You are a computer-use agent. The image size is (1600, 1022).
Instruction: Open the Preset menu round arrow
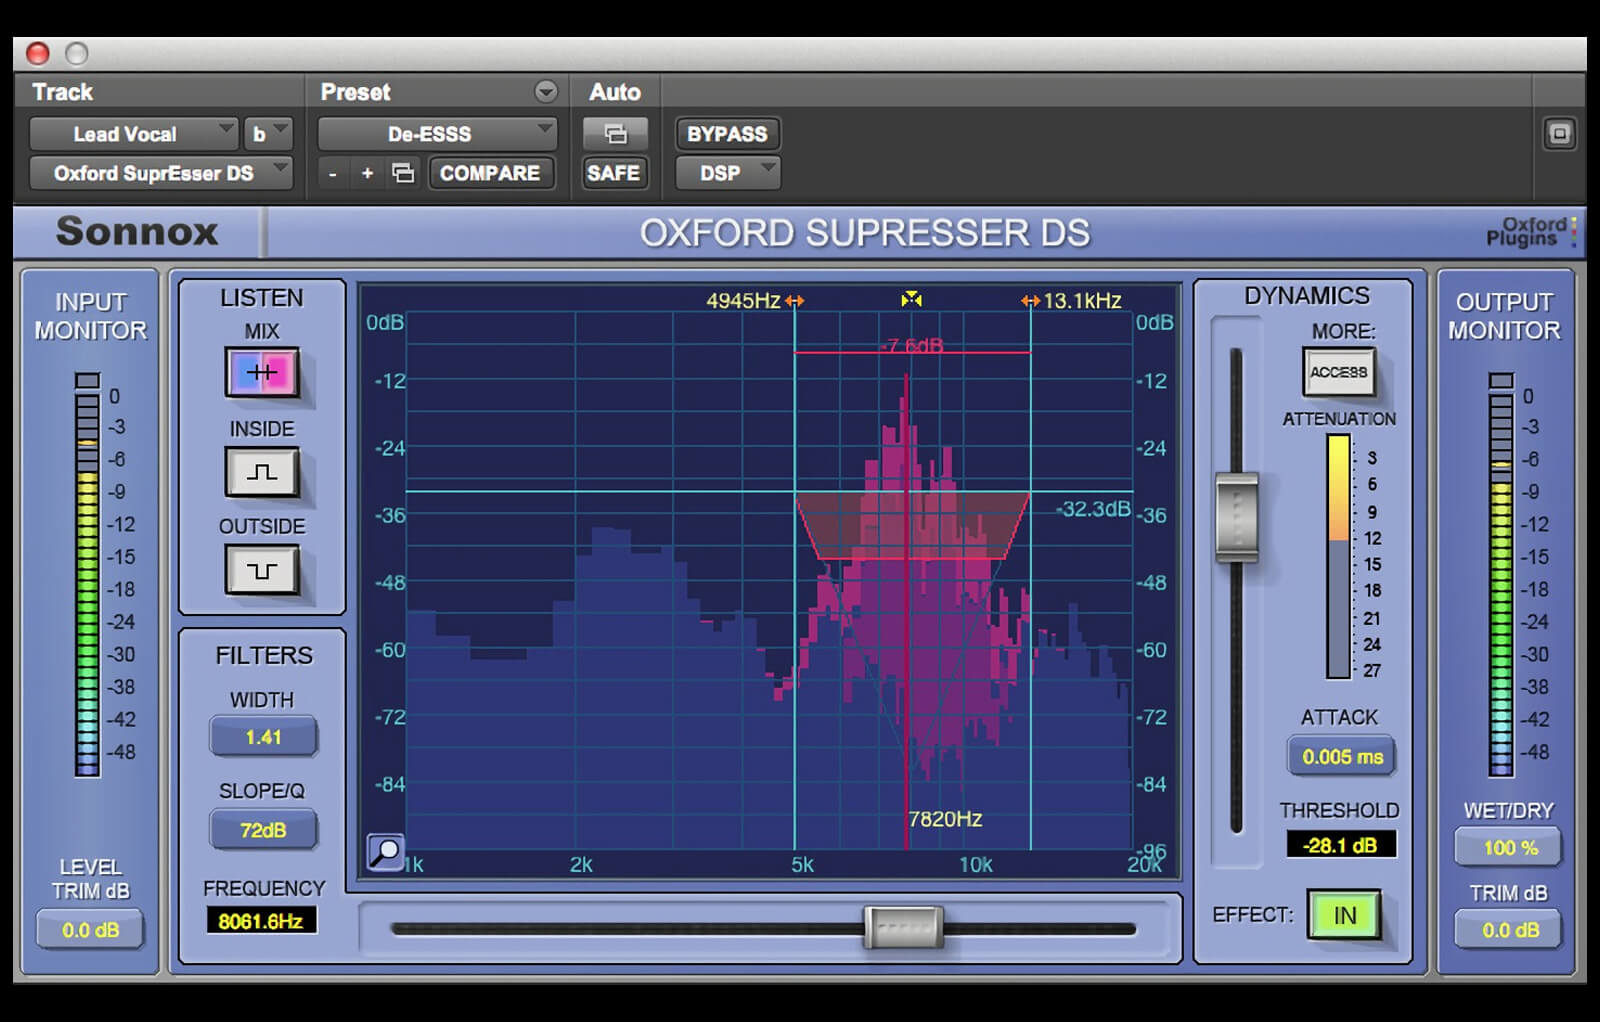[545, 92]
